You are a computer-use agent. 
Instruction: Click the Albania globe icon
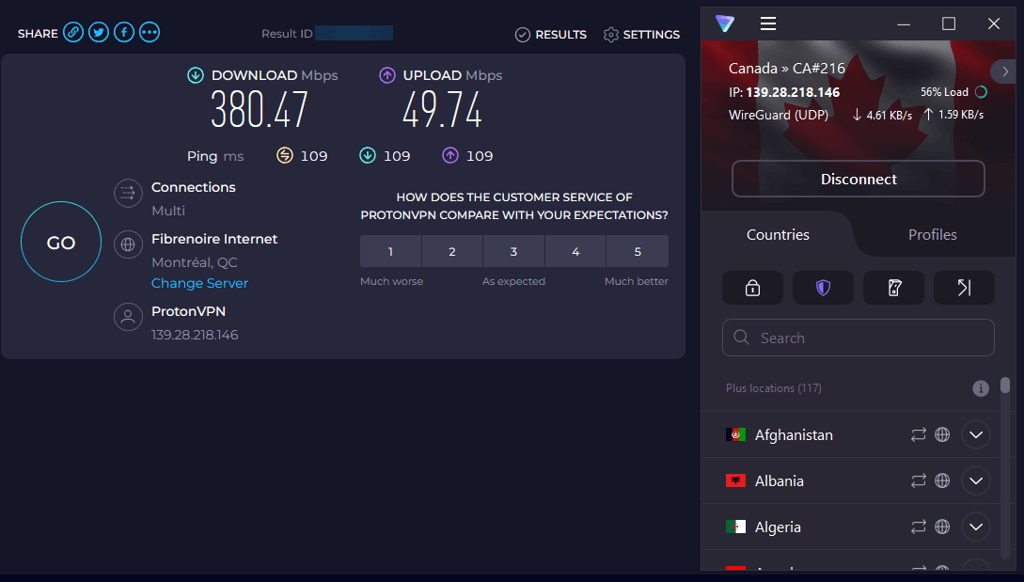(942, 481)
